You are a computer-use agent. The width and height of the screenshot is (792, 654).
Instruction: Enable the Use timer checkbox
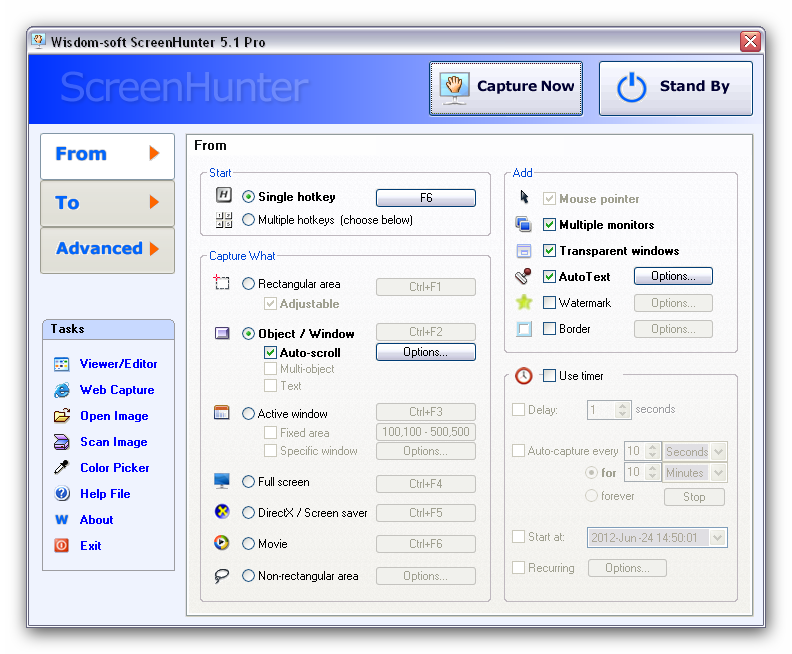[549, 375]
